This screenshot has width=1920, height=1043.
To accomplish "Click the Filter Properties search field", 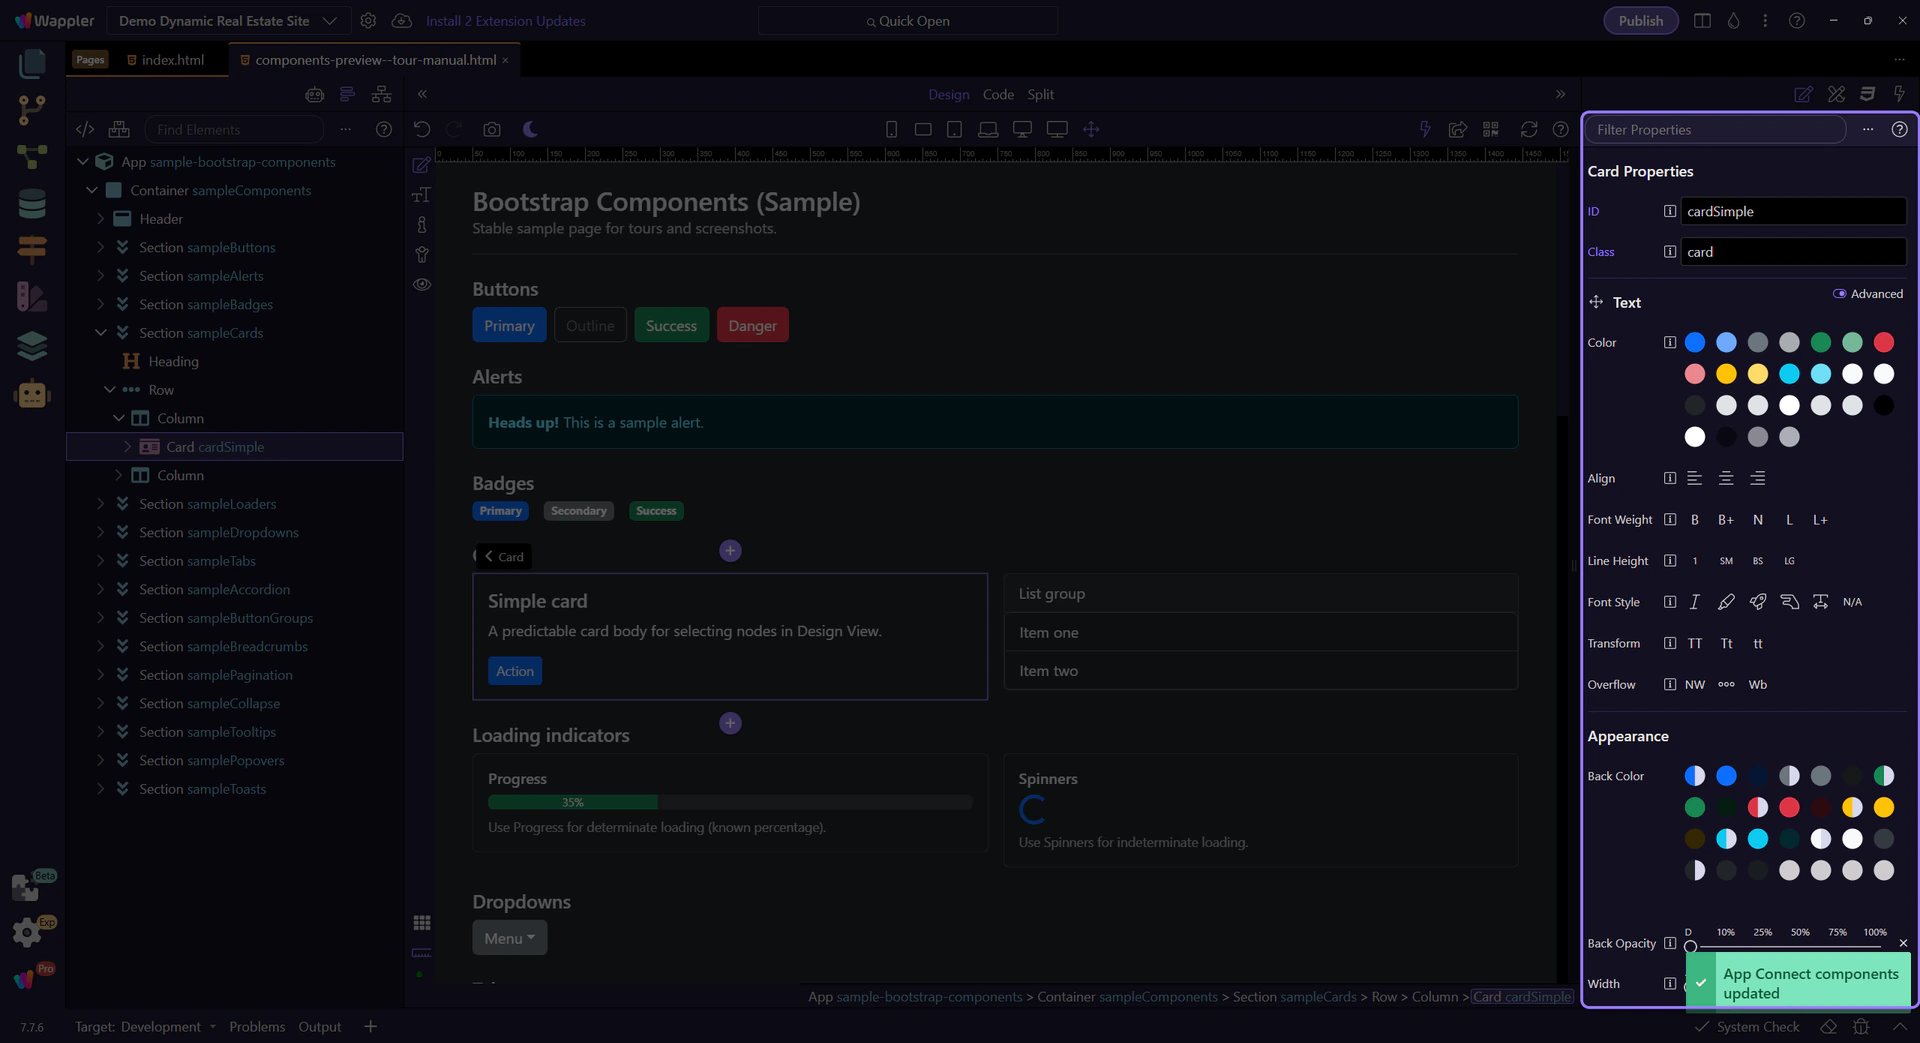I will (x=1715, y=130).
